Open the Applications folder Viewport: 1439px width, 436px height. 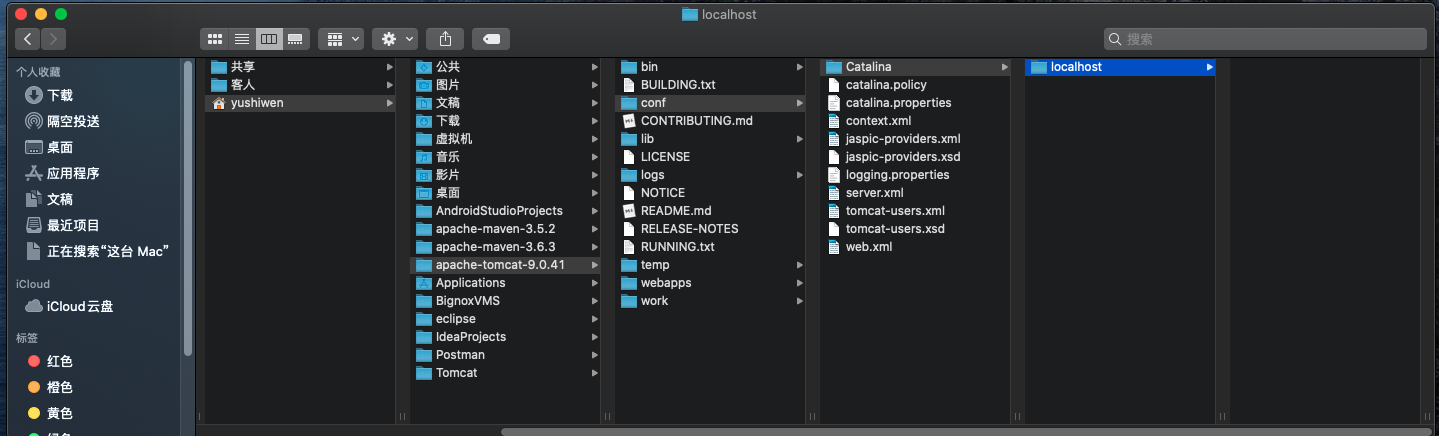(x=505, y=283)
